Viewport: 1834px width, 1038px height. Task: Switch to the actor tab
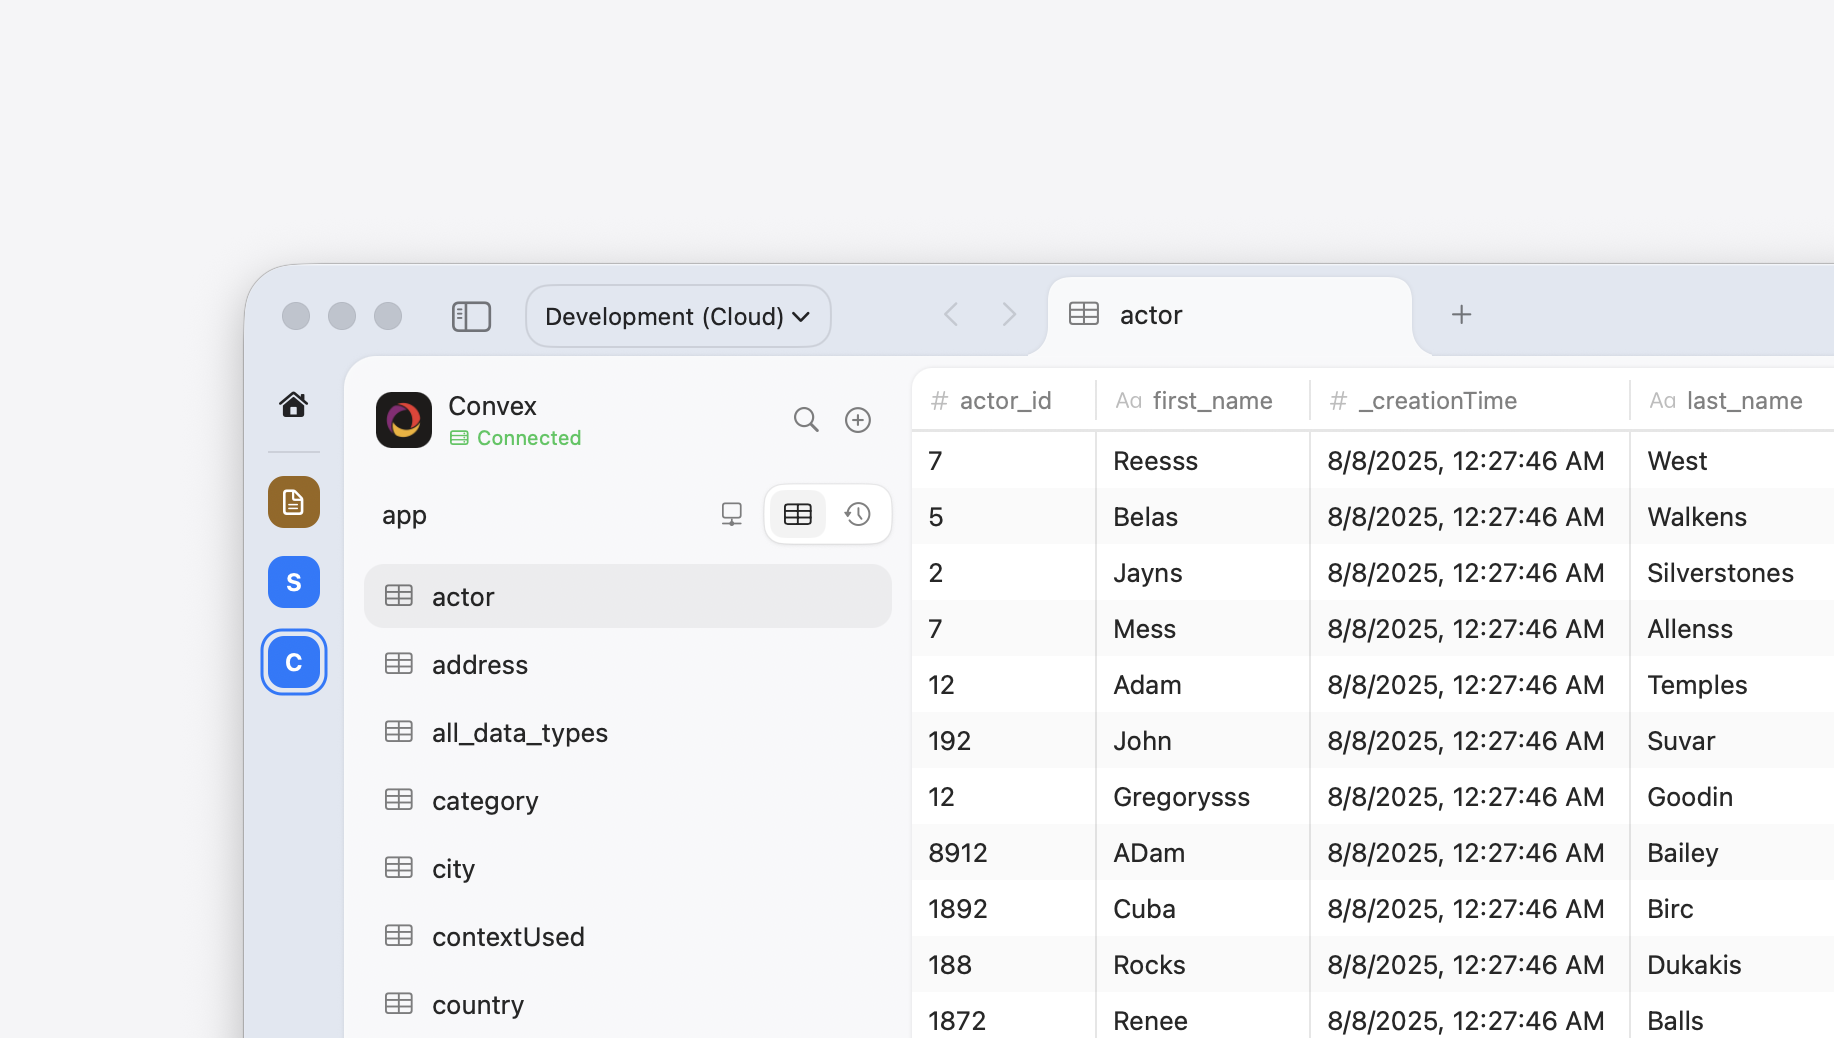click(x=1230, y=315)
